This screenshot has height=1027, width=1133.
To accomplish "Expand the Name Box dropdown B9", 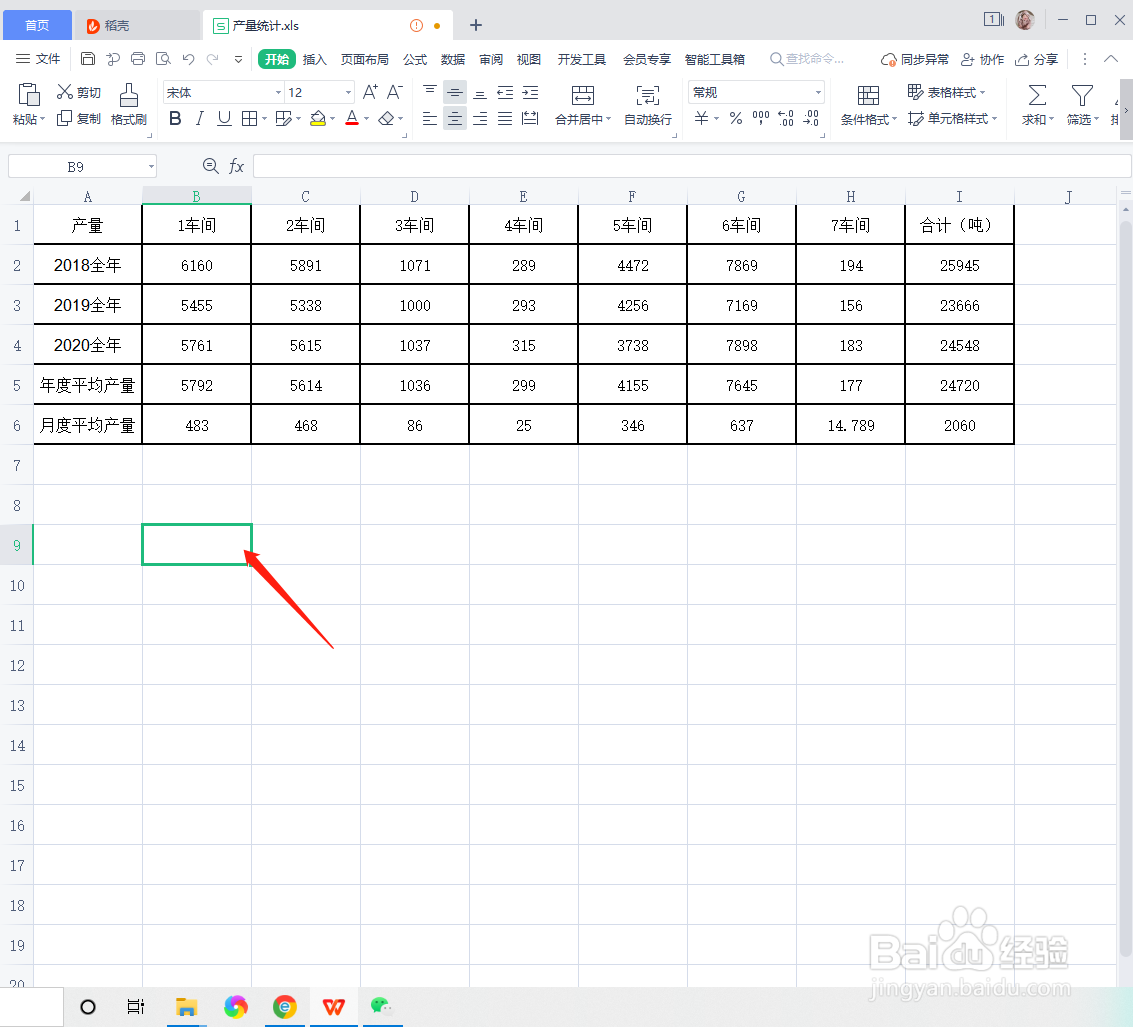I will [151, 167].
